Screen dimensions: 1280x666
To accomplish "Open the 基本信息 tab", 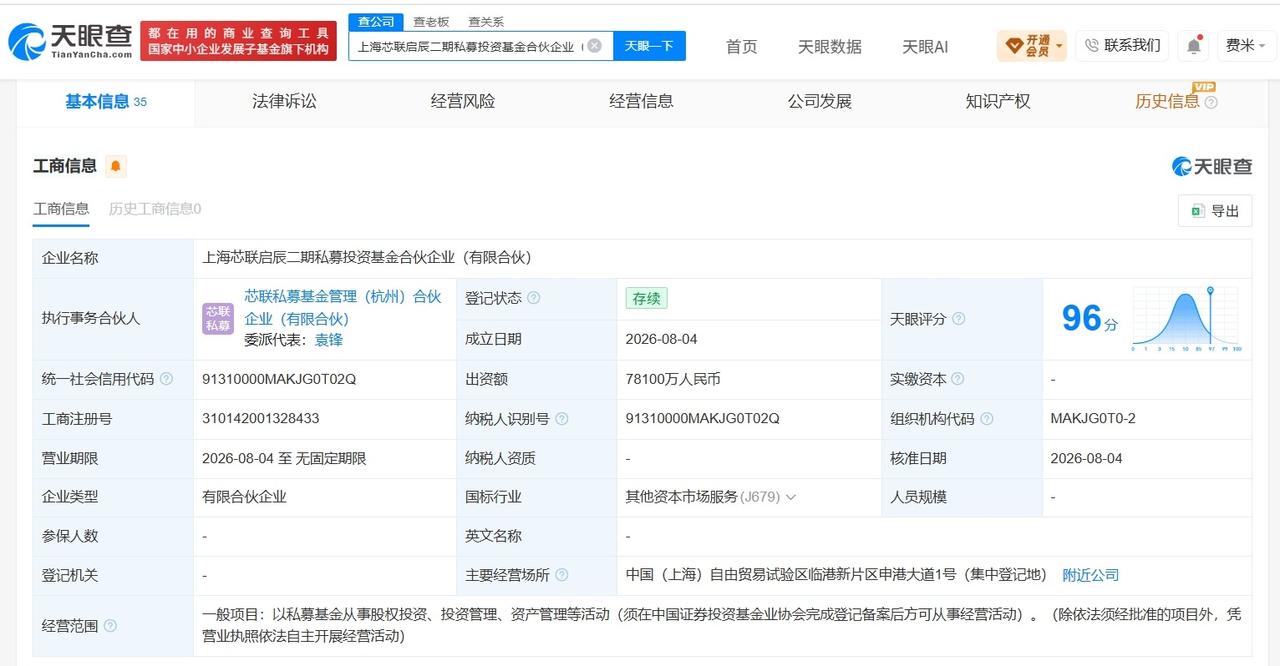I will [x=105, y=101].
